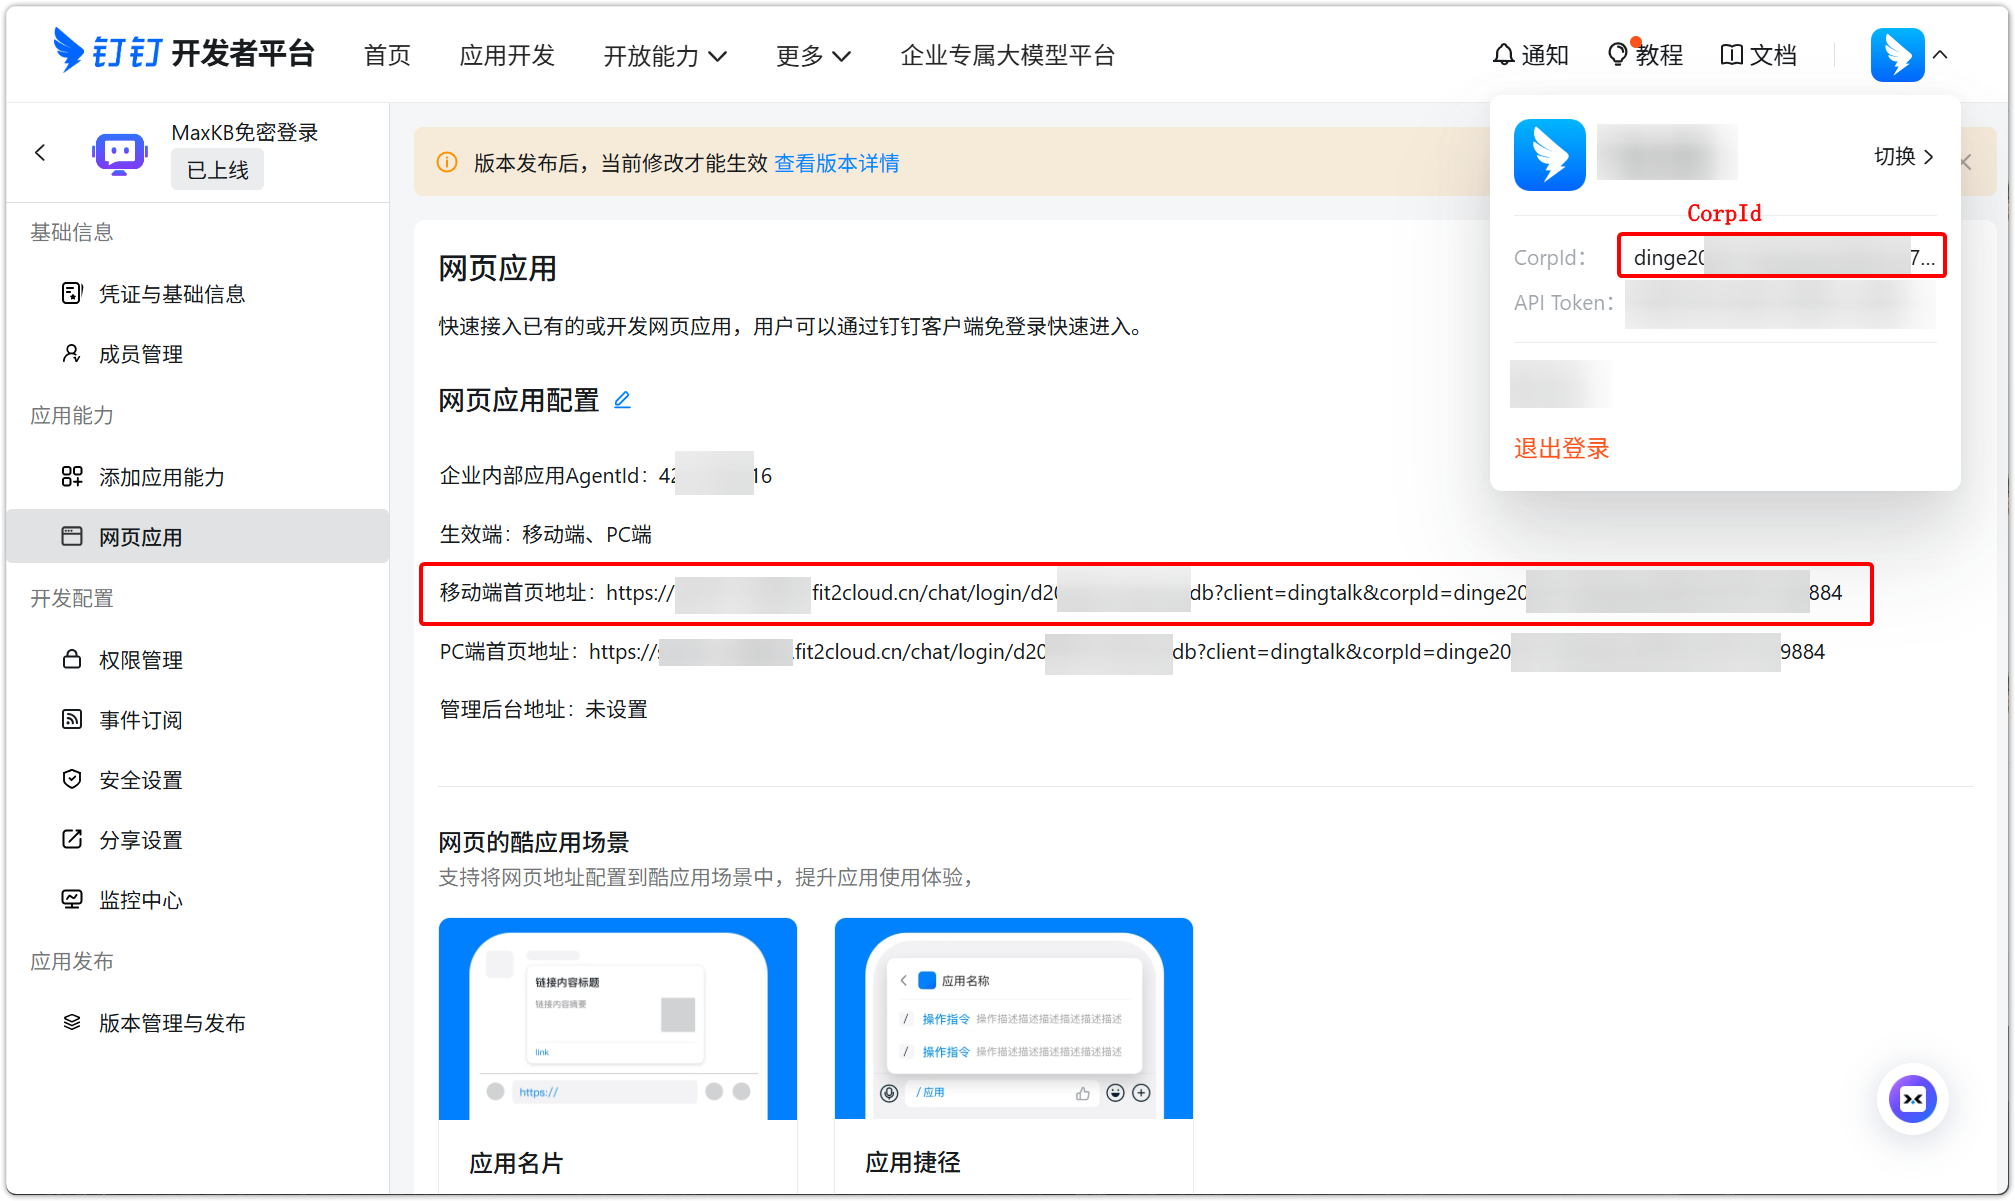Click 切换 to switch organization

[1903, 156]
